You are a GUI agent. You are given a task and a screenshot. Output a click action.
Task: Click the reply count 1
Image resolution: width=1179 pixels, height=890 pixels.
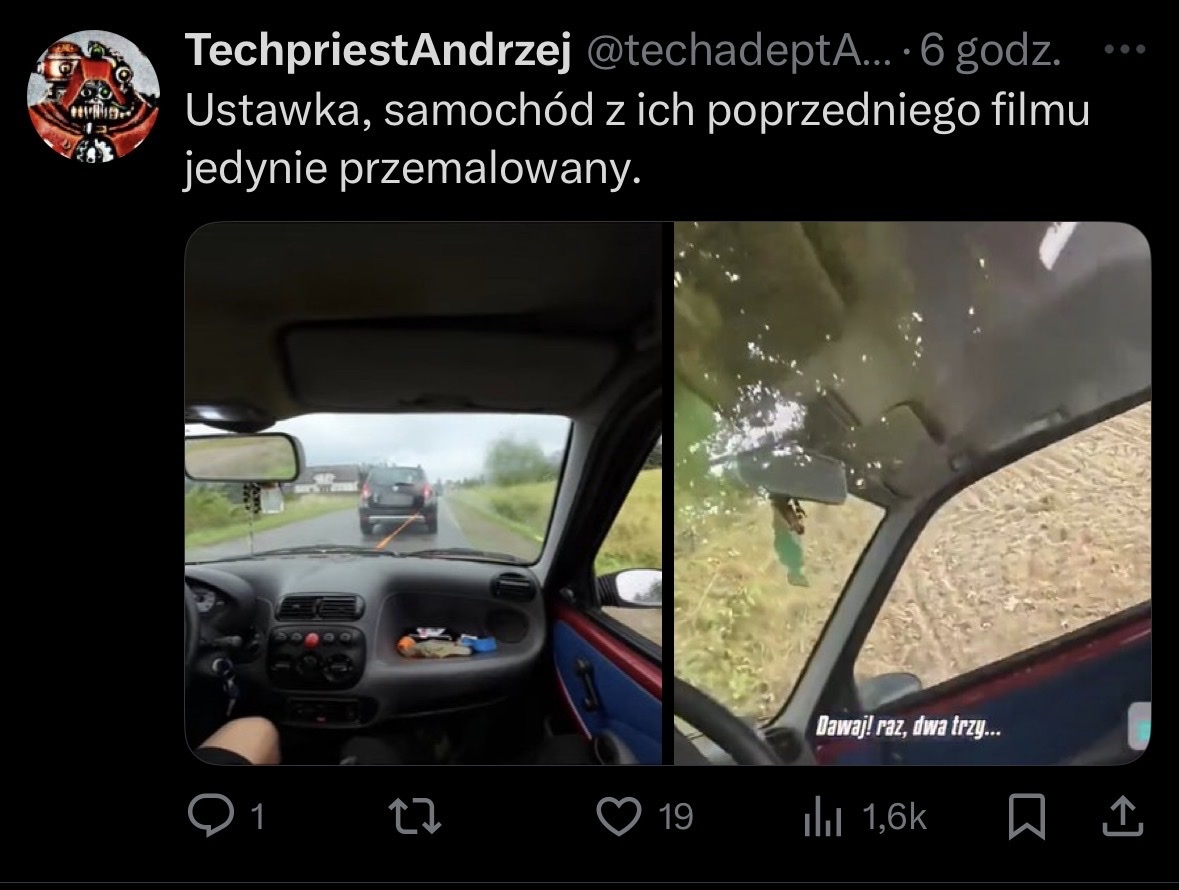tap(257, 817)
